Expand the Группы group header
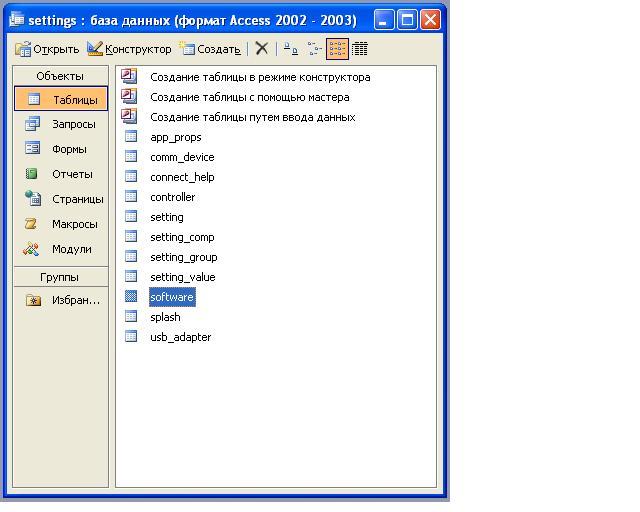Image resolution: width=640 pixels, height=512 pixels. [x=60, y=277]
